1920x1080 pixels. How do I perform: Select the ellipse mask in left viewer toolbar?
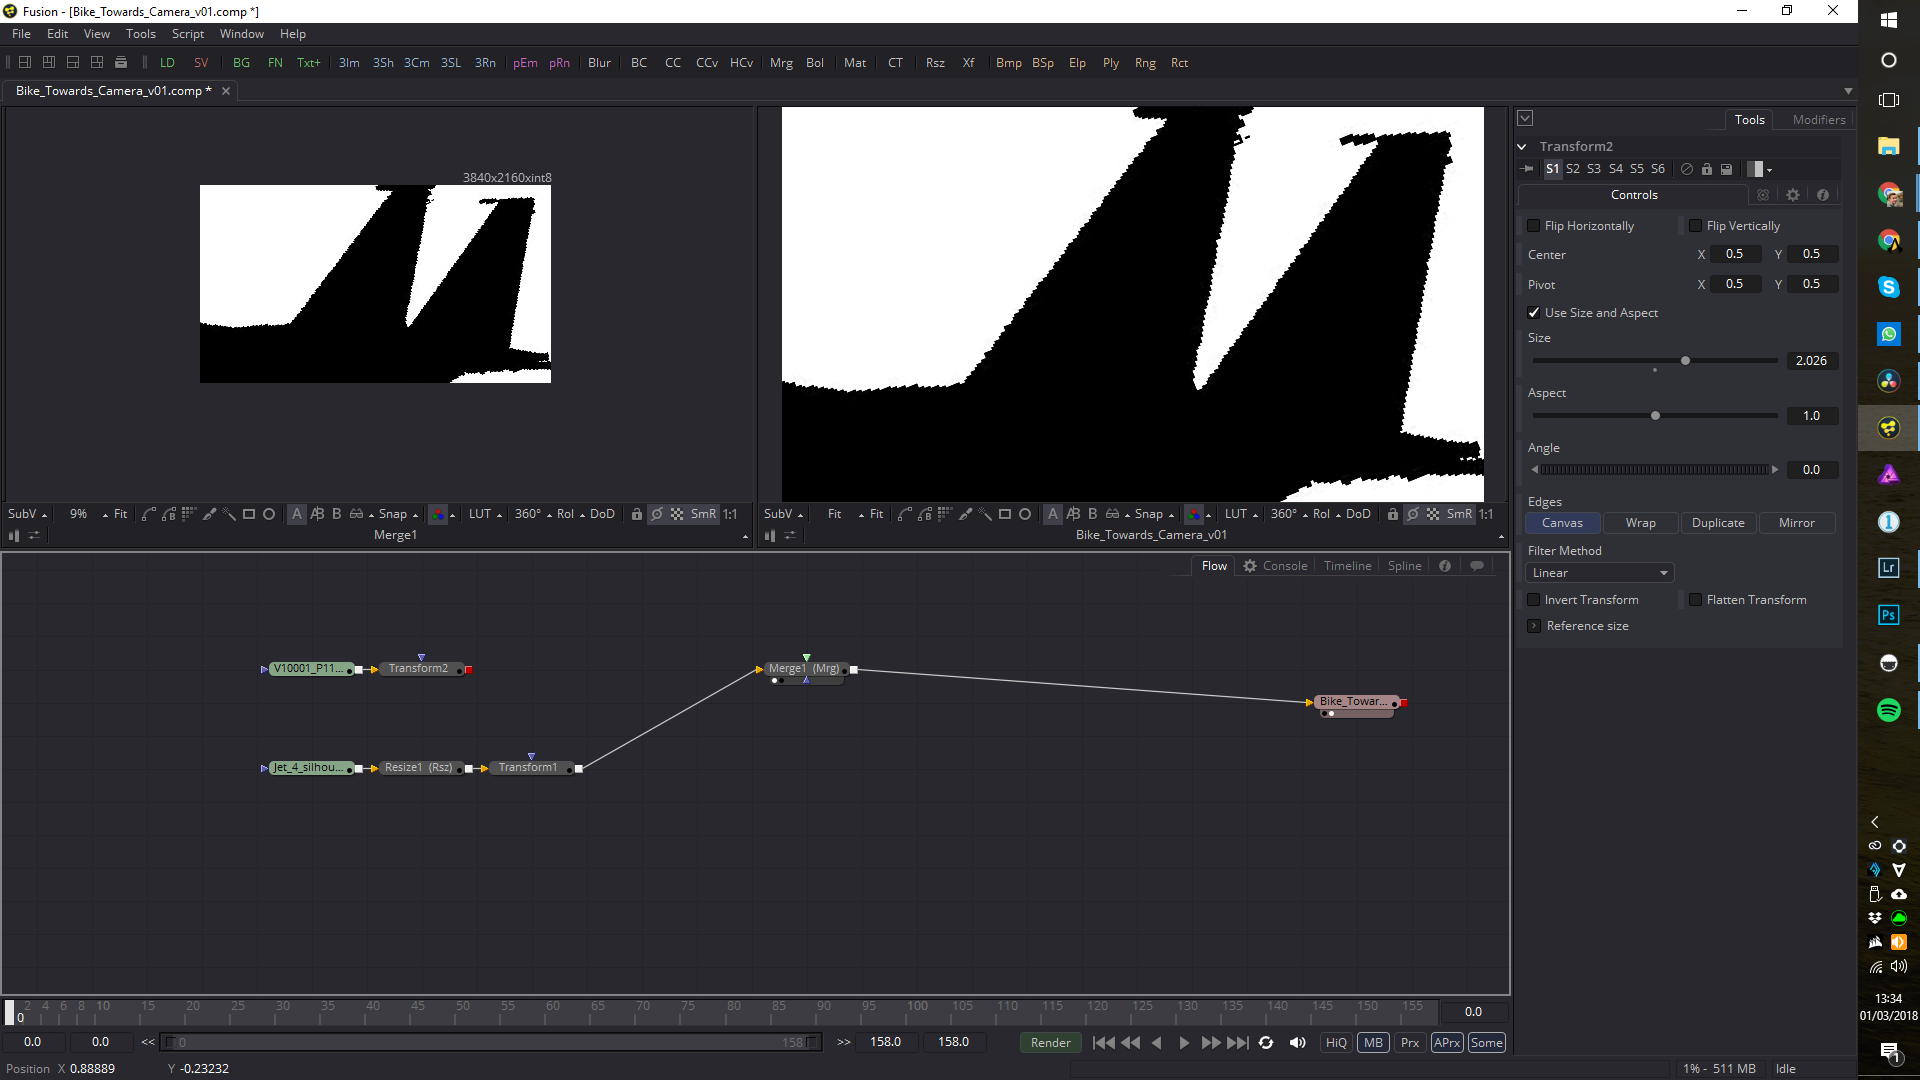[x=269, y=514]
